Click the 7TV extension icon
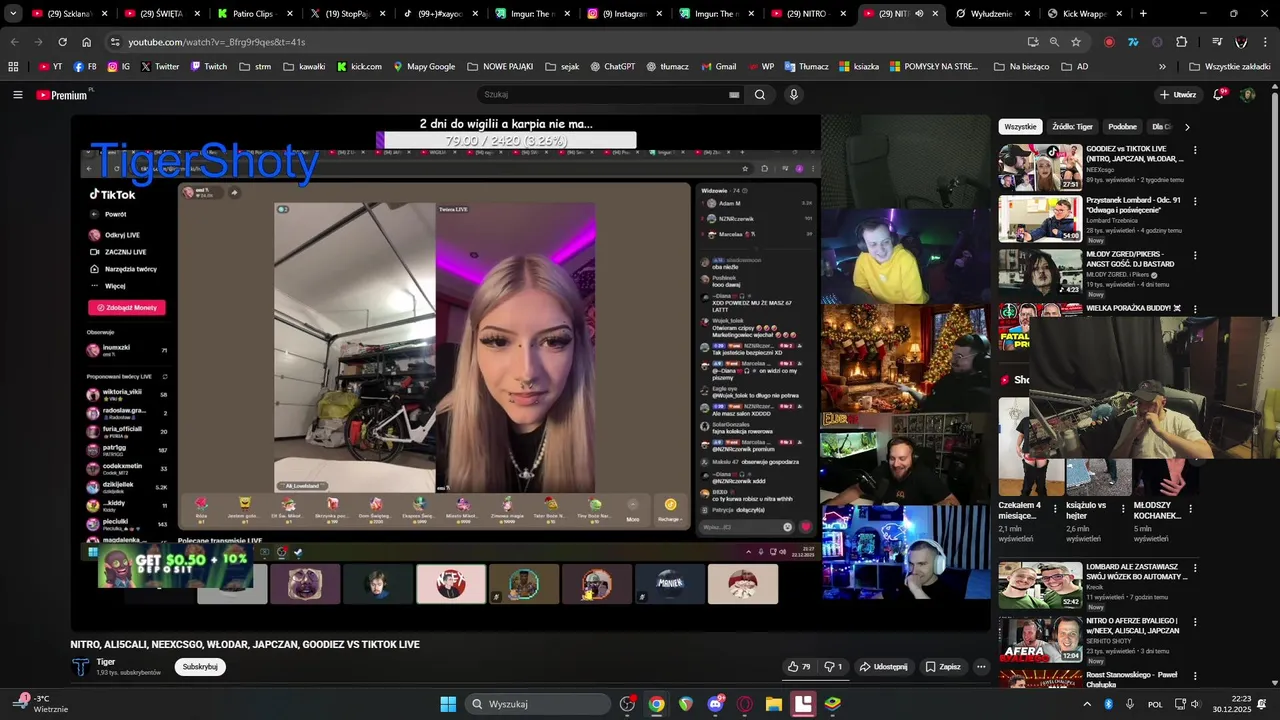1280x720 pixels. pos(1133,42)
